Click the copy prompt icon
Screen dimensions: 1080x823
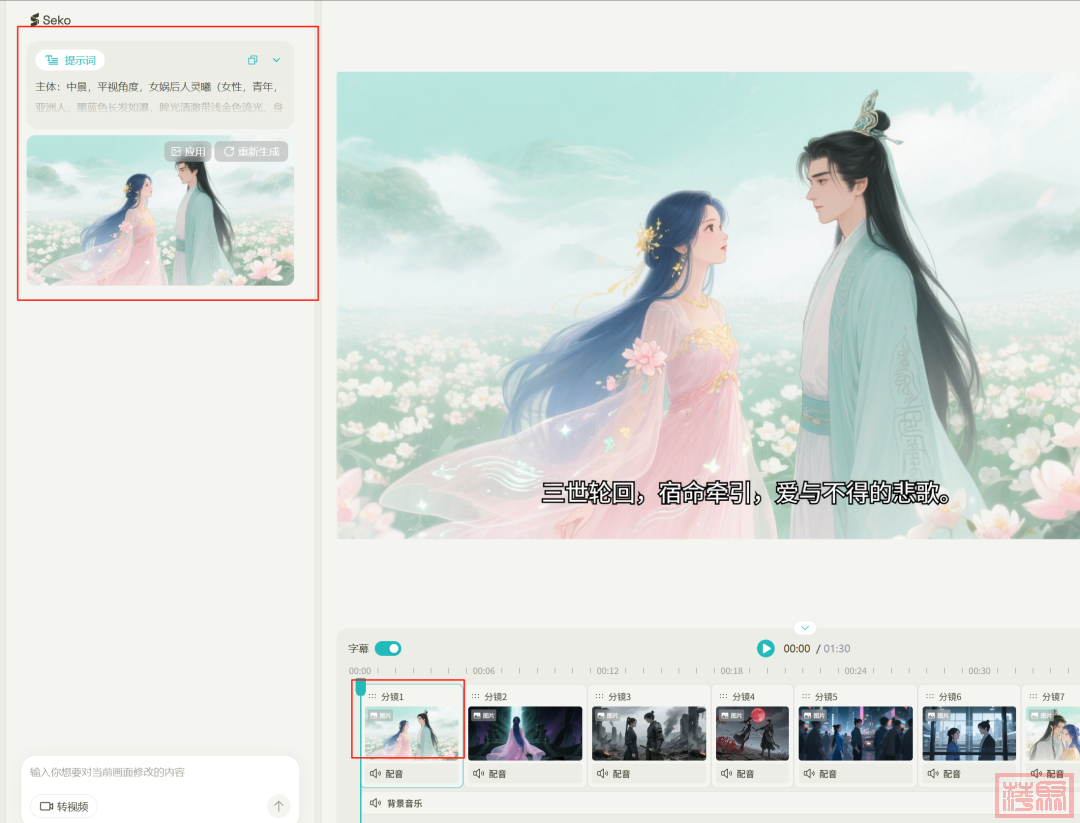(x=253, y=60)
